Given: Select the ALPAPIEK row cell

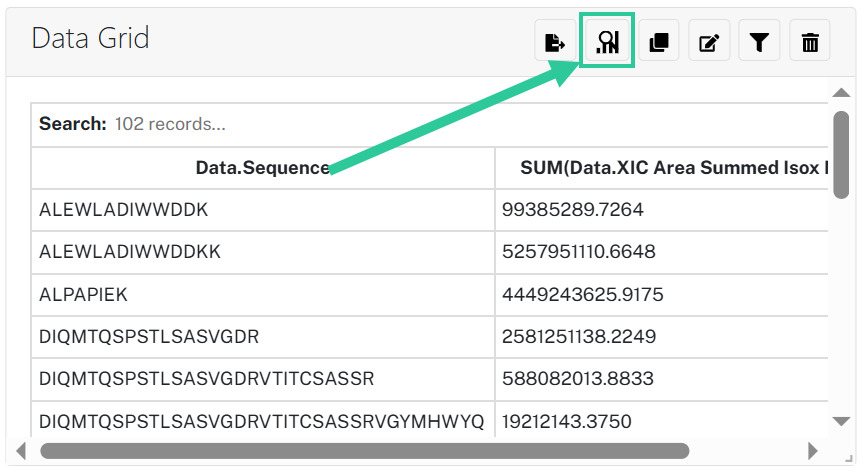Looking at the screenshot, I should pos(263,295).
